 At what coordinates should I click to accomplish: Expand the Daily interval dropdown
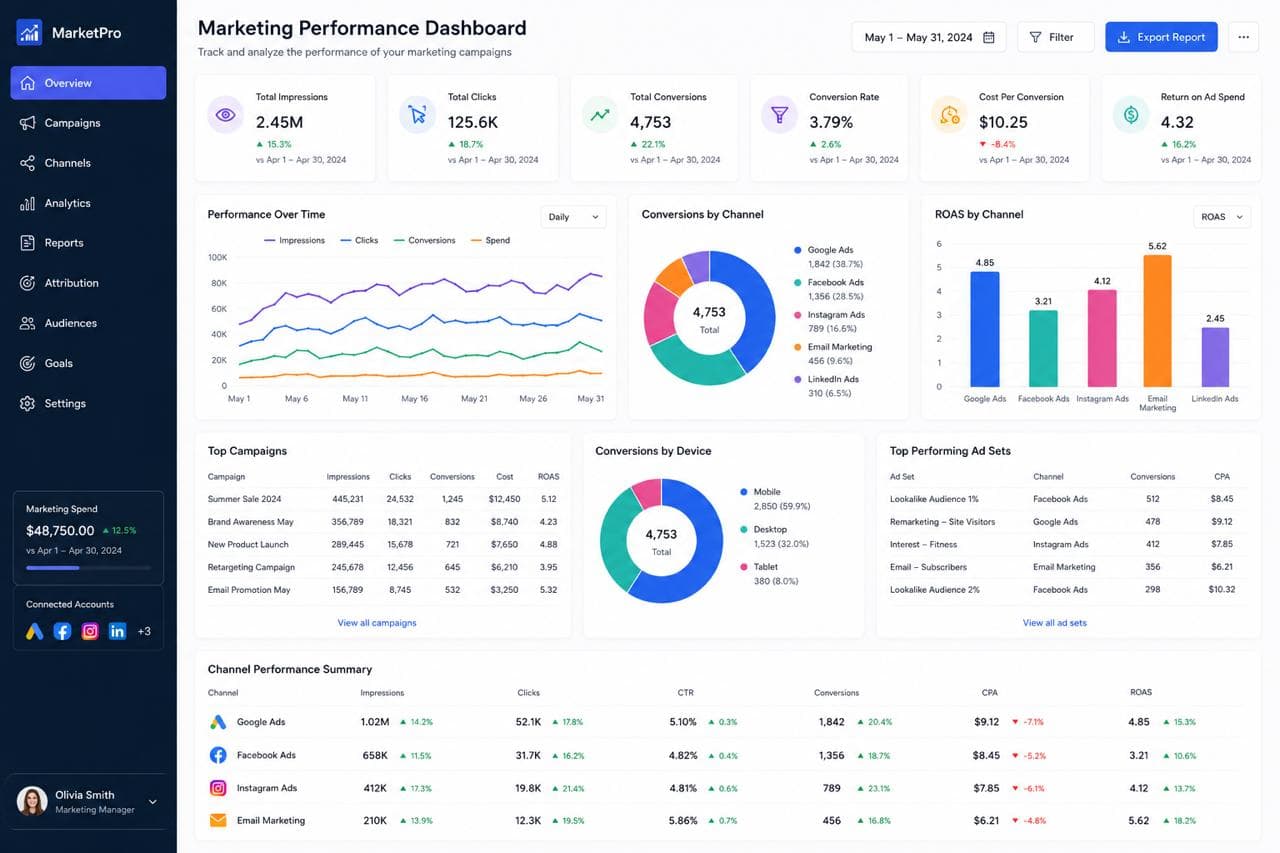(573, 217)
